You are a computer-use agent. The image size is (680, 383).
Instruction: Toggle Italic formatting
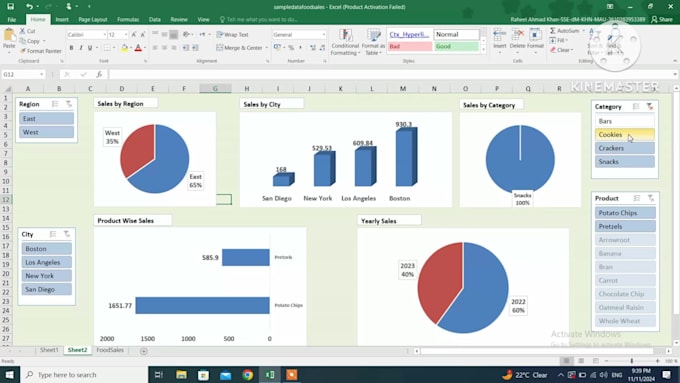(x=81, y=48)
